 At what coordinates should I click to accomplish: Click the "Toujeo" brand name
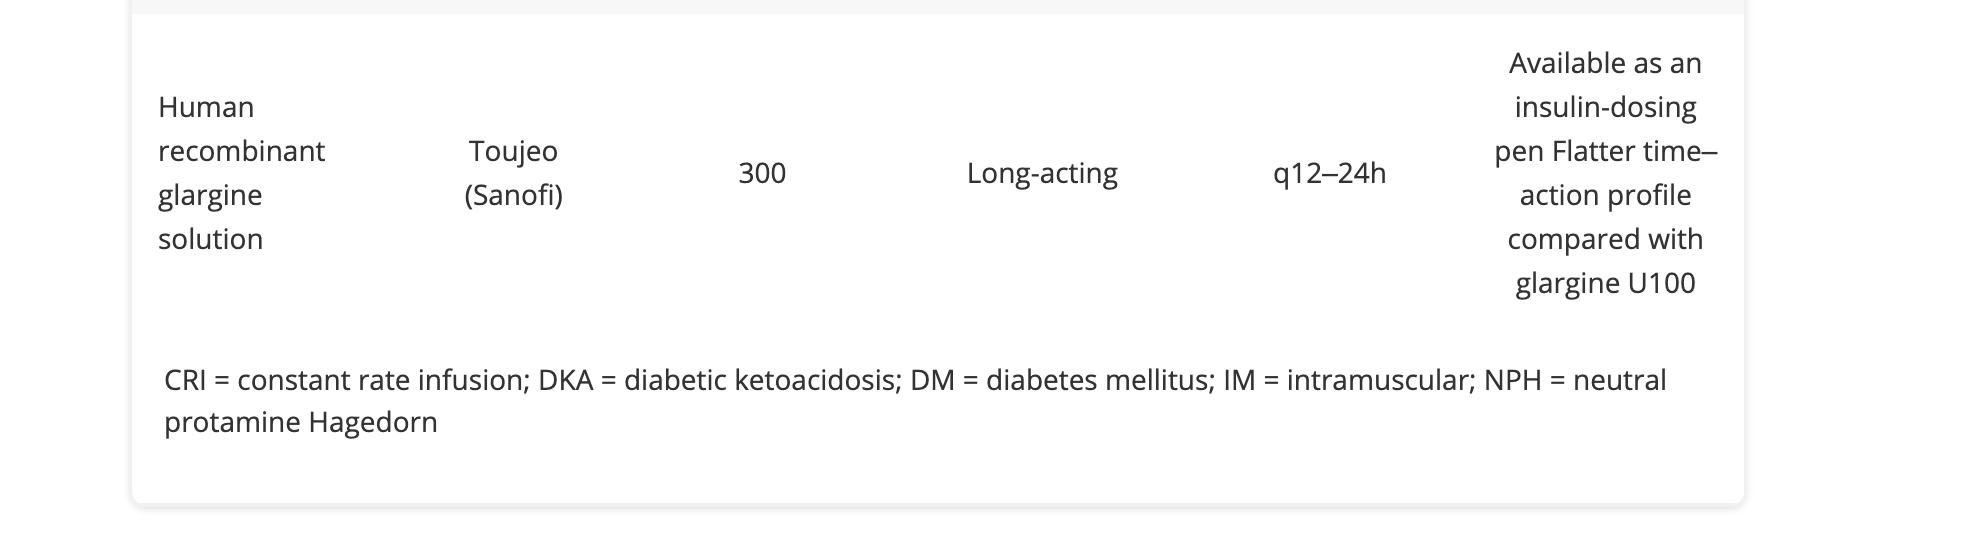pyautogui.click(x=513, y=151)
